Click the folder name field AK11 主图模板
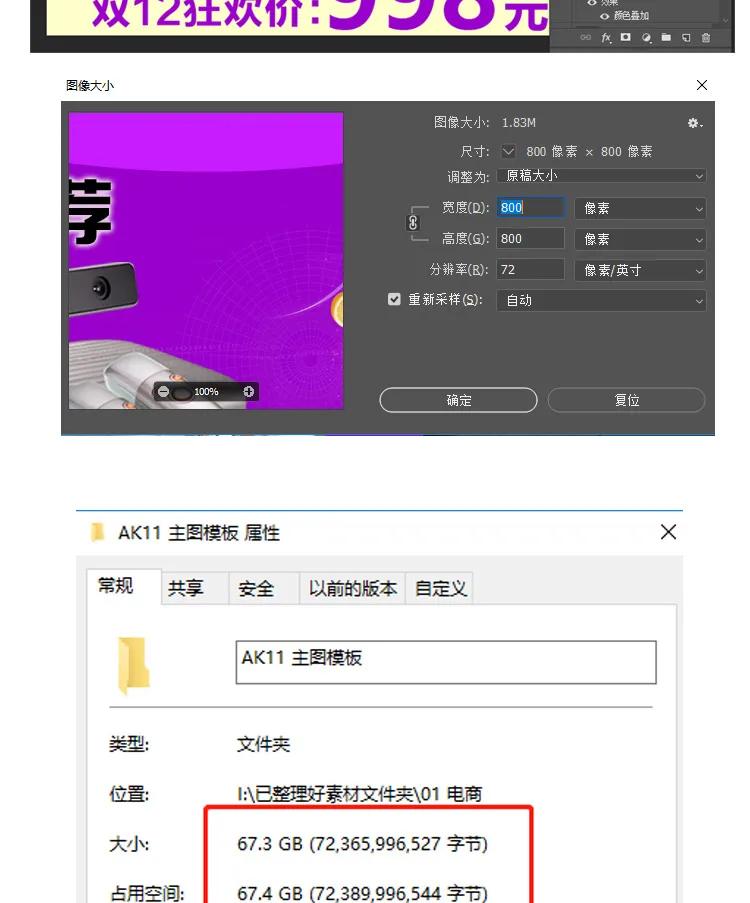 446,662
